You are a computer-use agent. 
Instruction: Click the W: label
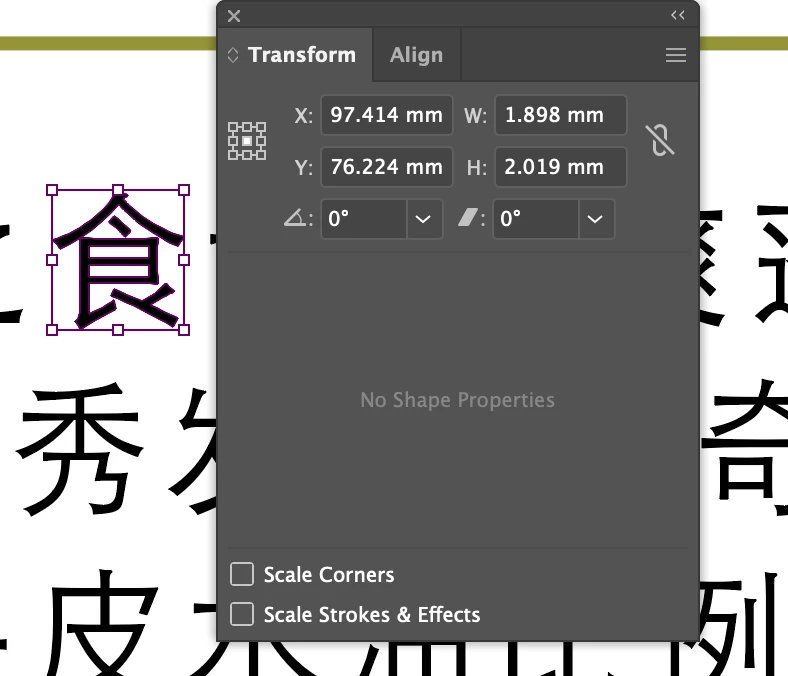pyautogui.click(x=475, y=116)
